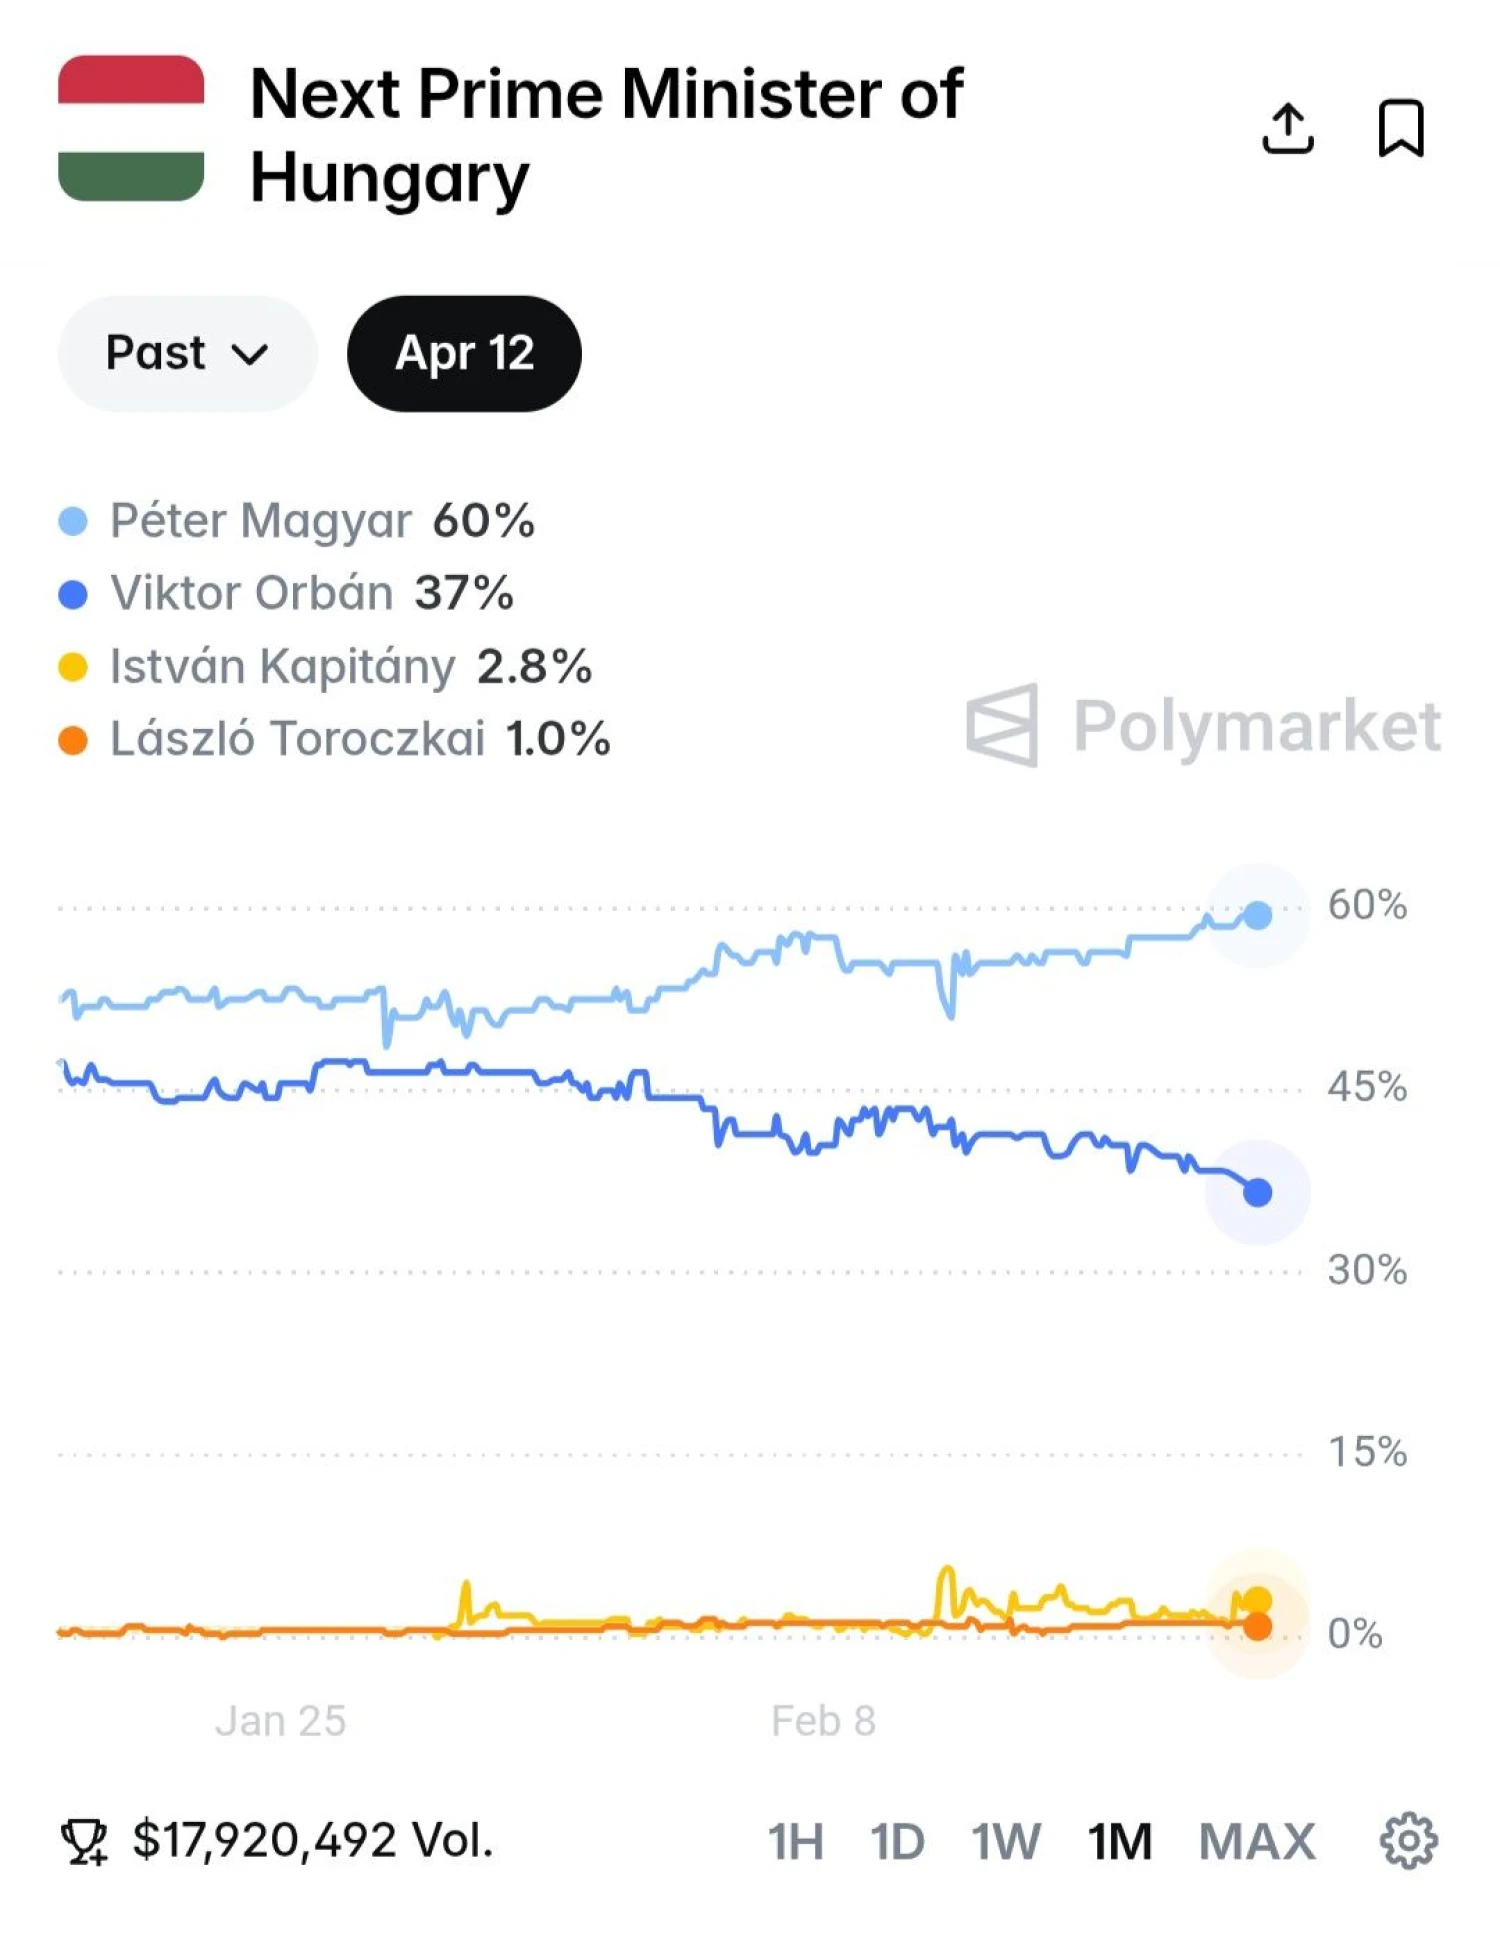1500x1933 pixels.
Task: Click the Polymarket logo watermark
Action: point(1203,726)
